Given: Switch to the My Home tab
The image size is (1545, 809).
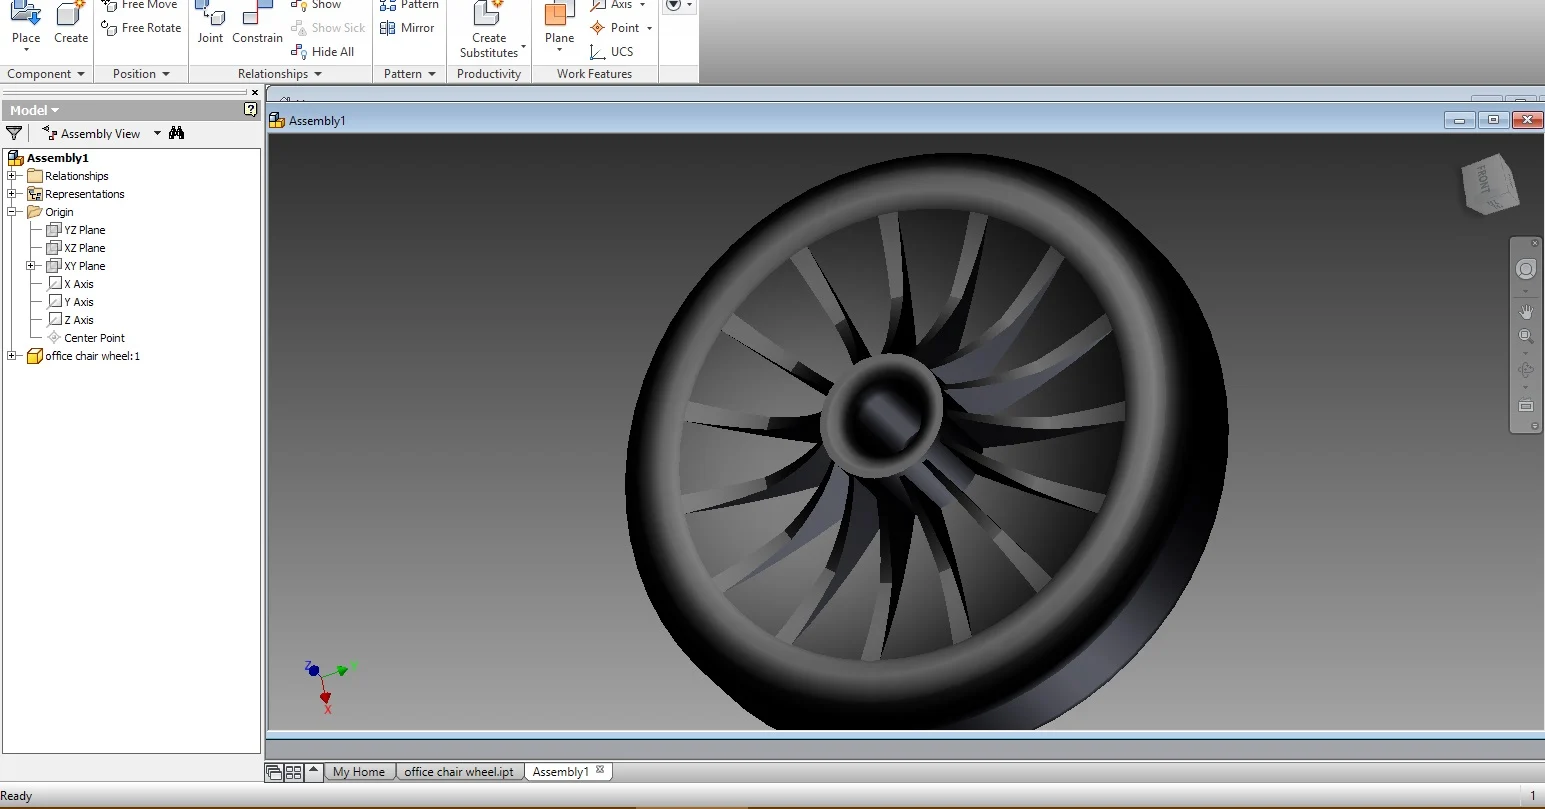Looking at the screenshot, I should tap(359, 772).
